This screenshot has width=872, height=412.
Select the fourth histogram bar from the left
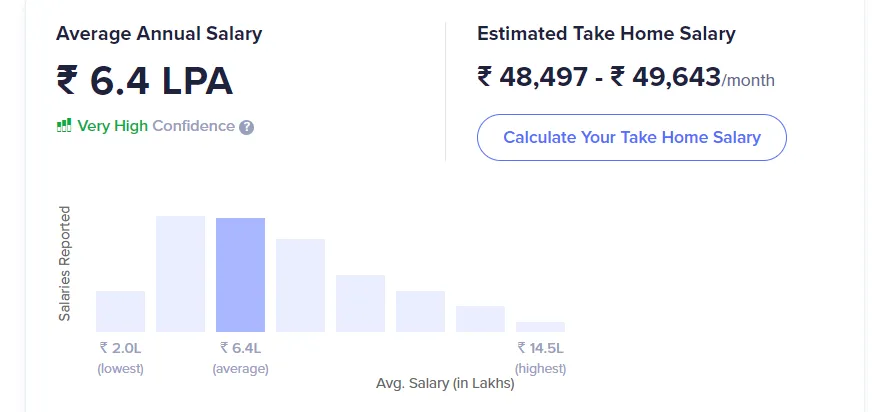pyautogui.click(x=300, y=285)
